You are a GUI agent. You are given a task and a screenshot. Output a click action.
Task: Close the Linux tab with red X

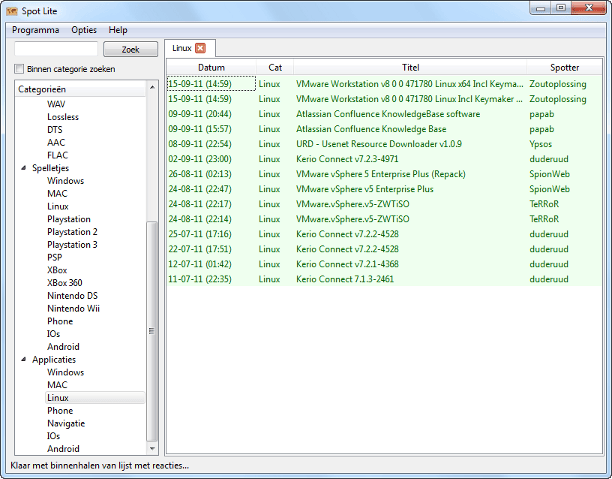(x=200, y=48)
